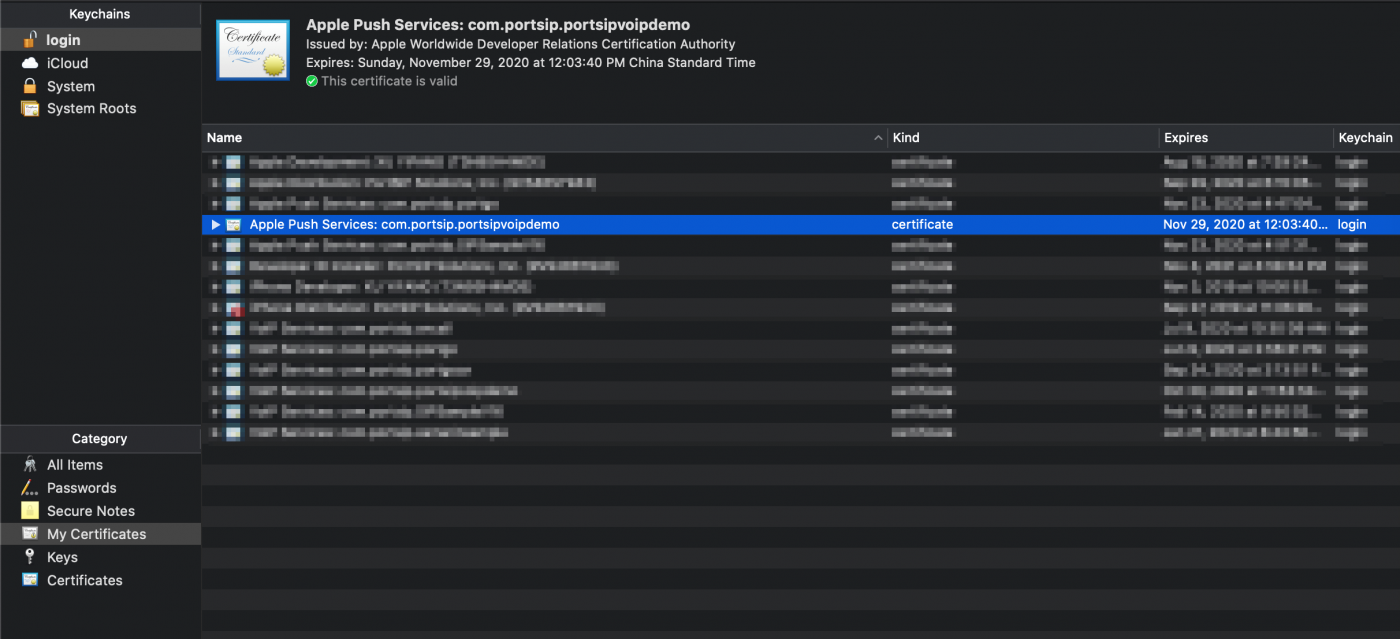
Task: Click the large certificate thumbnail image
Action: [x=253, y=50]
